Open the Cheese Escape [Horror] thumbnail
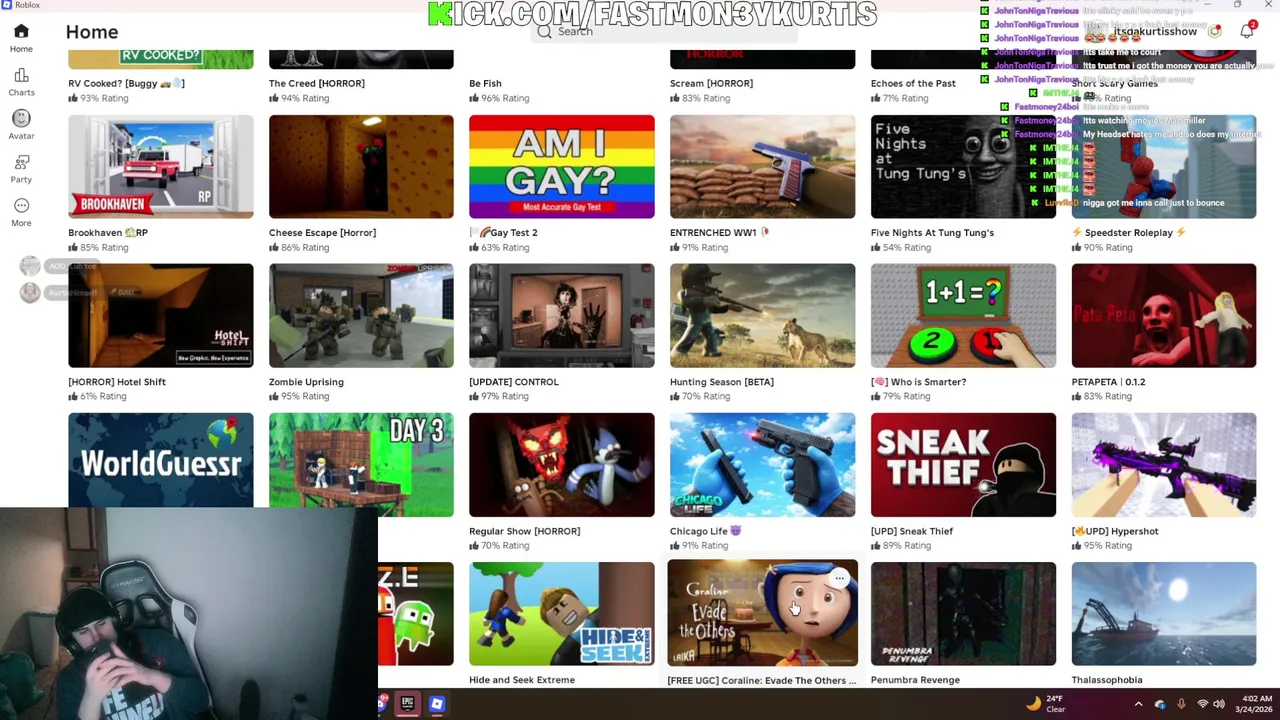This screenshot has height=720, width=1280. [361, 166]
